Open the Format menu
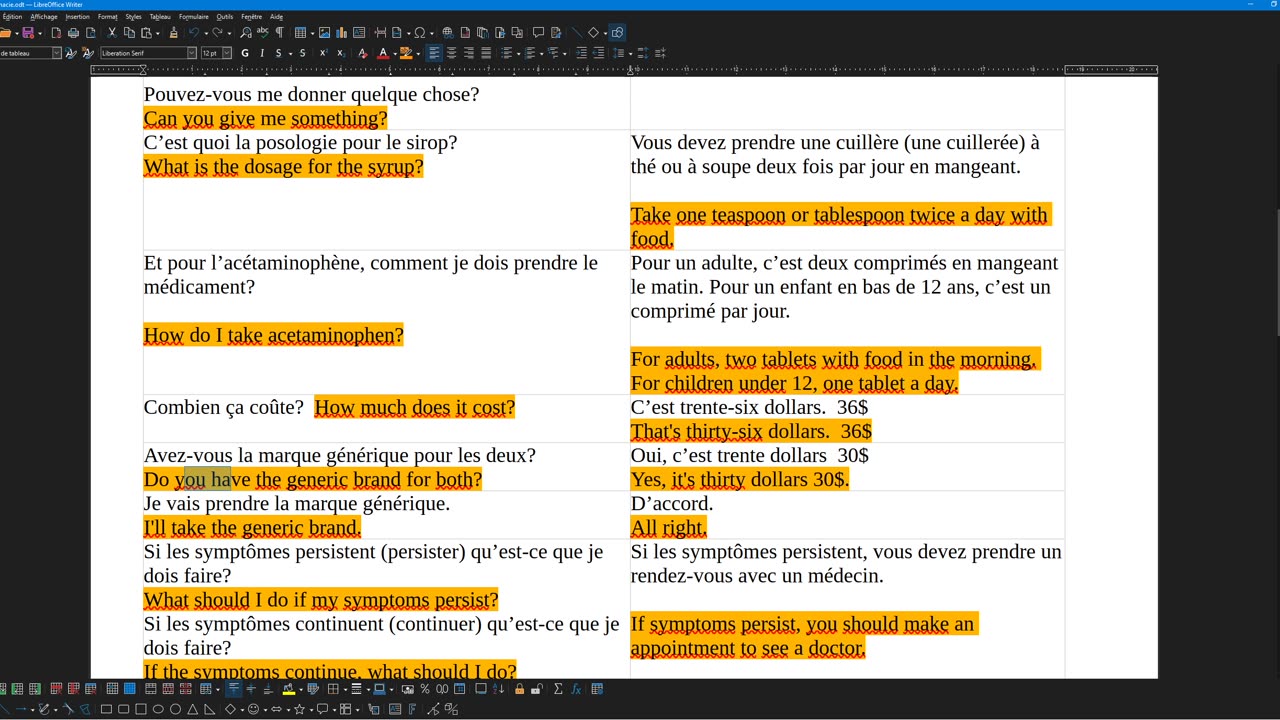This screenshot has height=720, width=1280. [107, 17]
